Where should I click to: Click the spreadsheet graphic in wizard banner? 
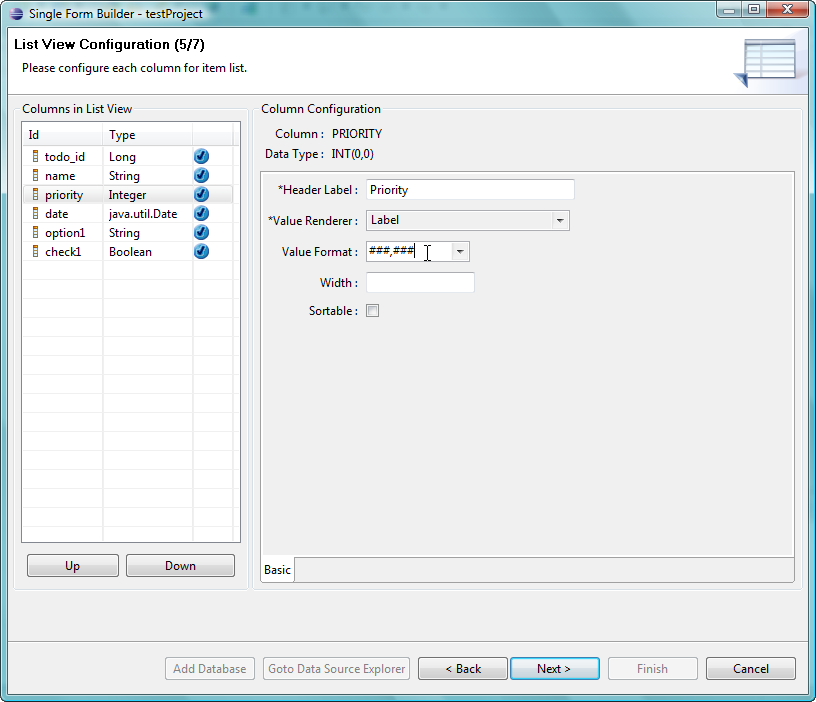(x=770, y=58)
